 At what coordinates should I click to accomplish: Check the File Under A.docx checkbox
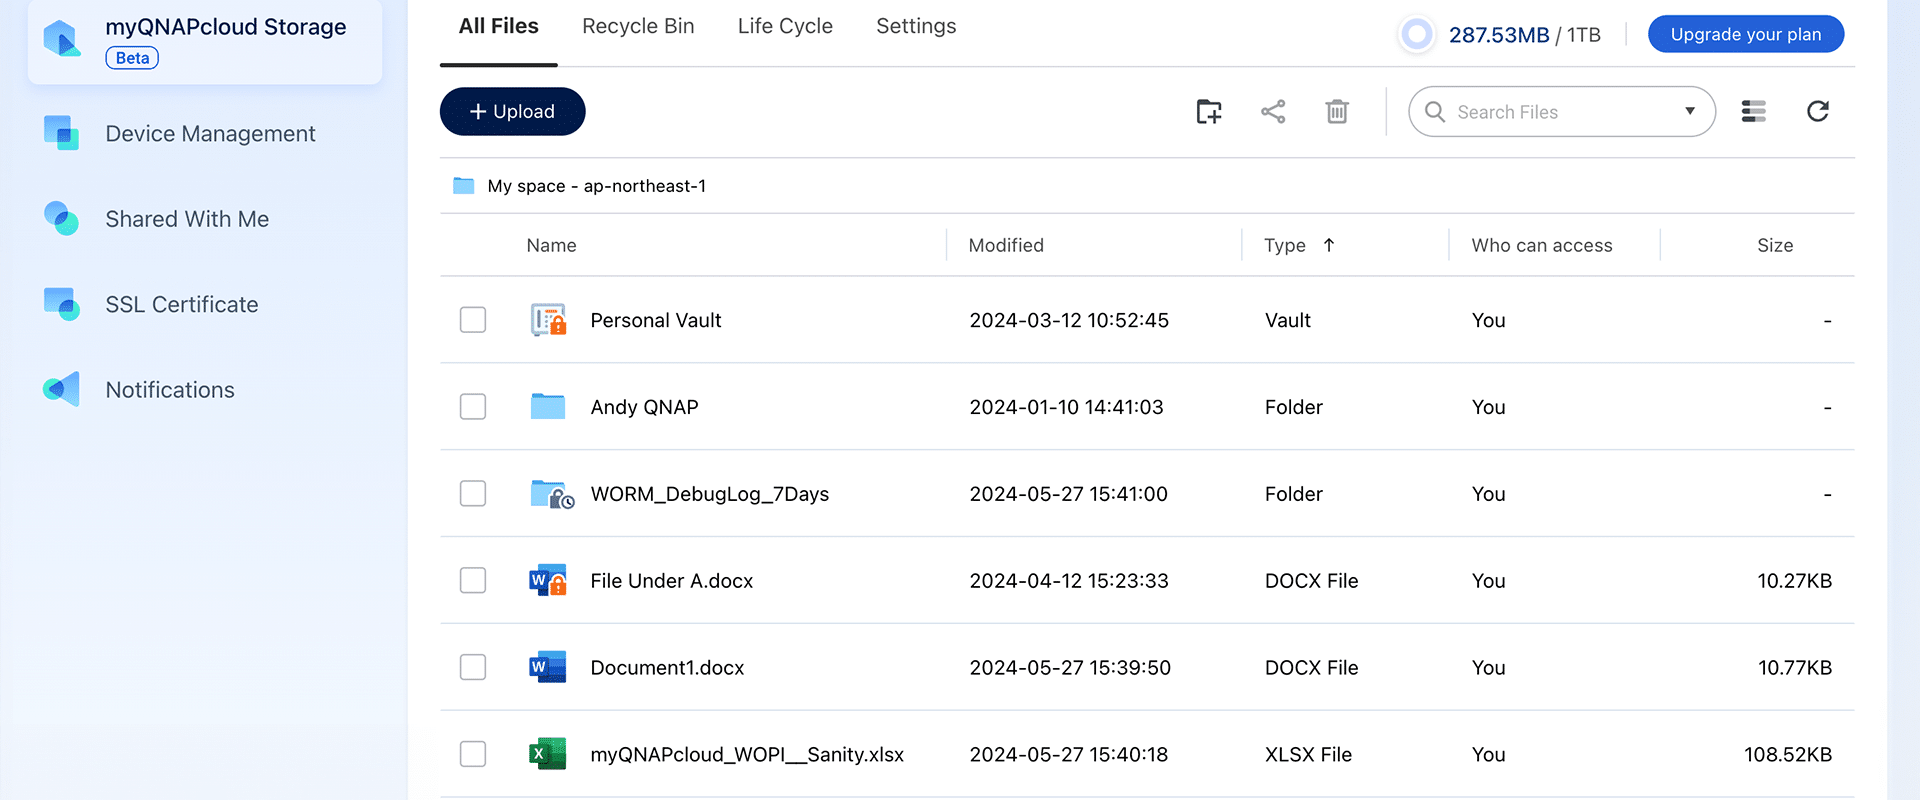[x=473, y=581]
